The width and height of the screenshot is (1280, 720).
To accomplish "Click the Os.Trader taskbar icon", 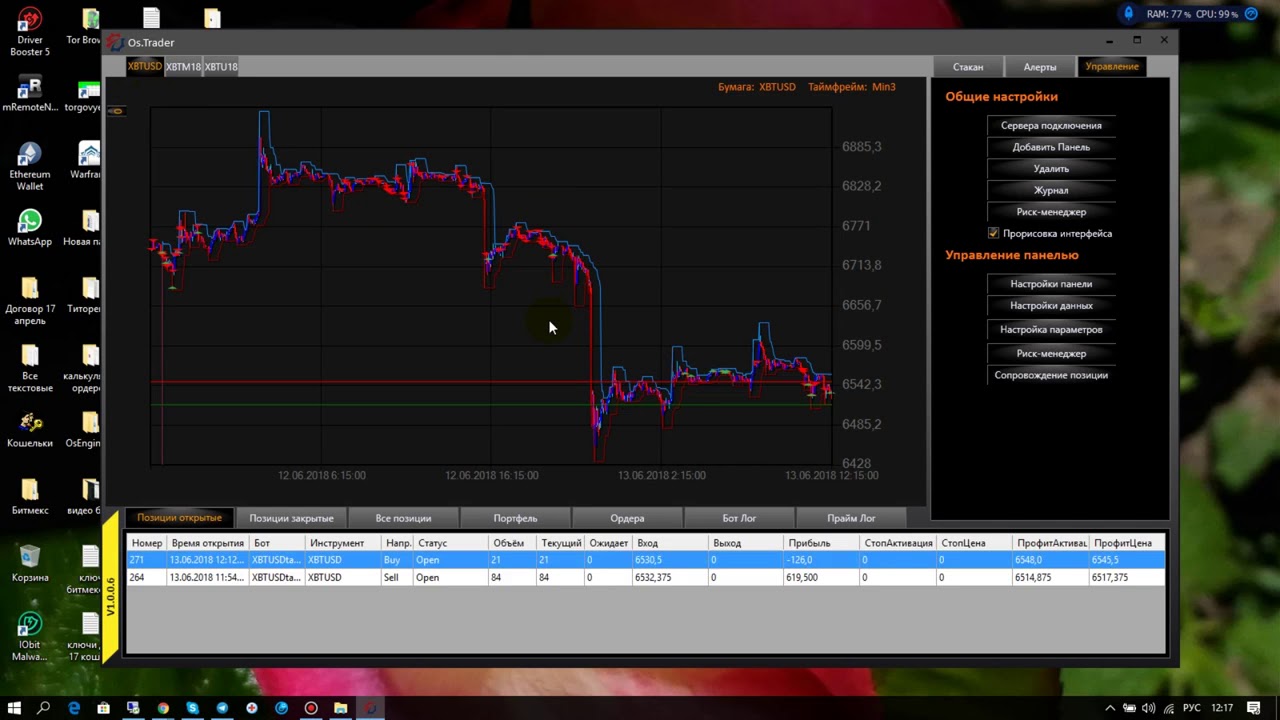I will tap(370, 708).
